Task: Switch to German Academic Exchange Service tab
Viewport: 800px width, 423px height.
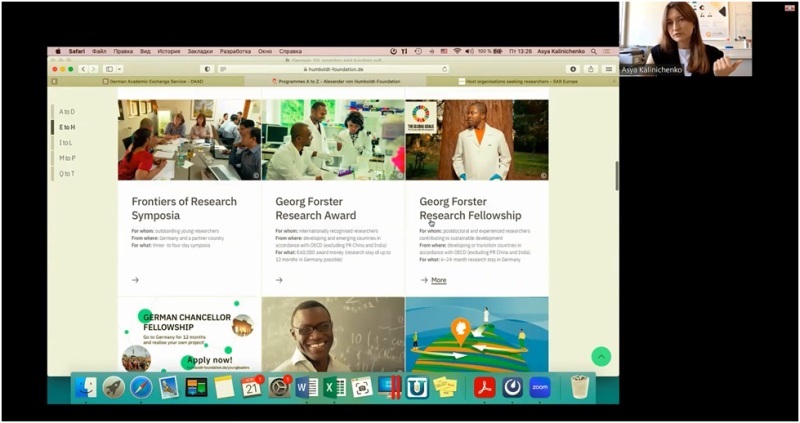Action: point(153,81)
